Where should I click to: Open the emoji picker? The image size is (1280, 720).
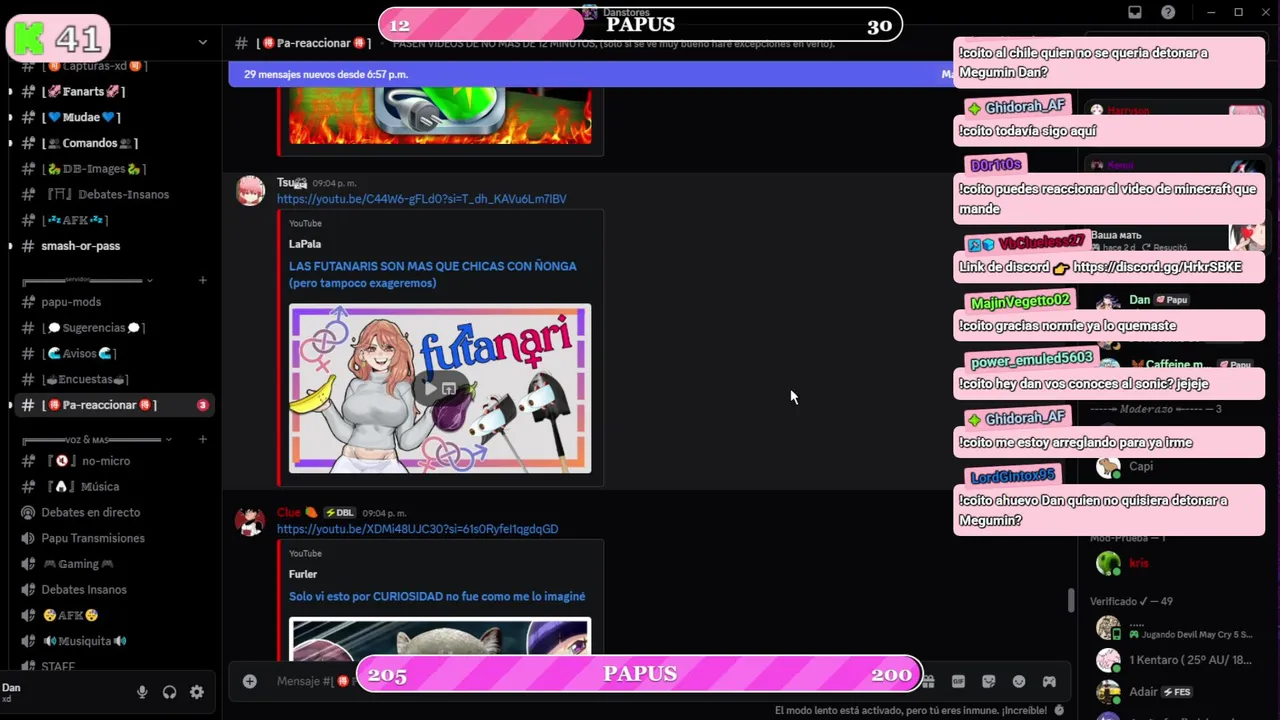click(1019, 681)
